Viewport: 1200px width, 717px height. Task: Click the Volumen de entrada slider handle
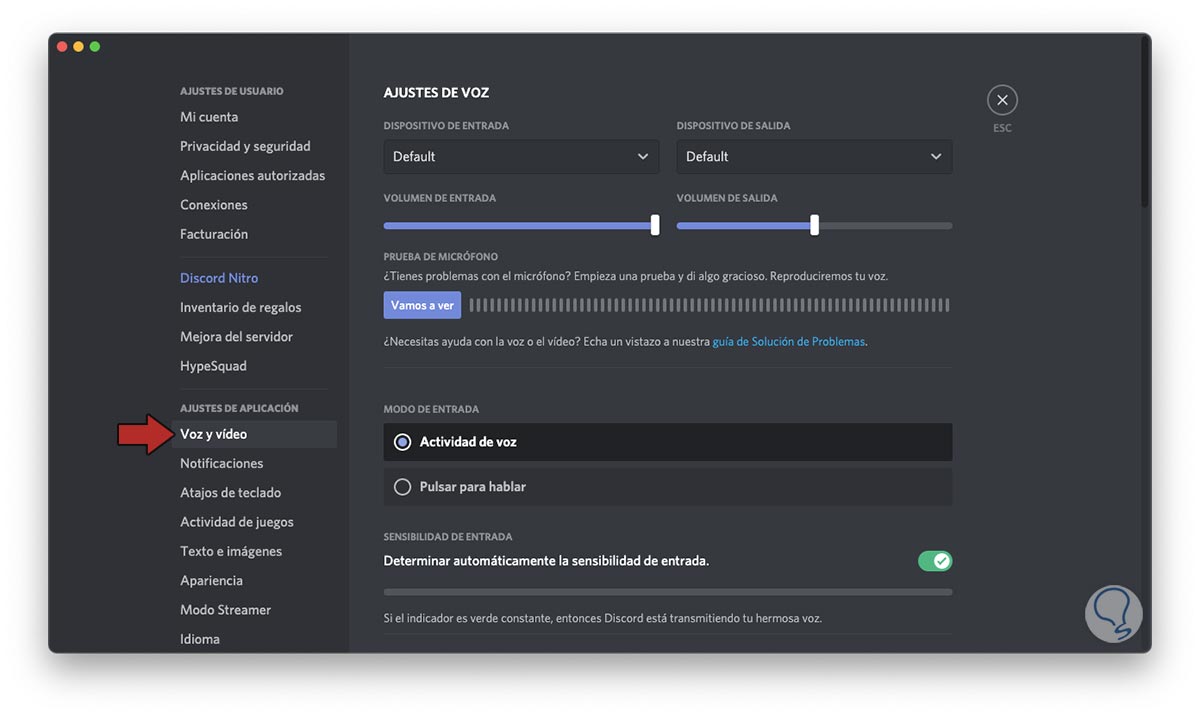[655, 225]
